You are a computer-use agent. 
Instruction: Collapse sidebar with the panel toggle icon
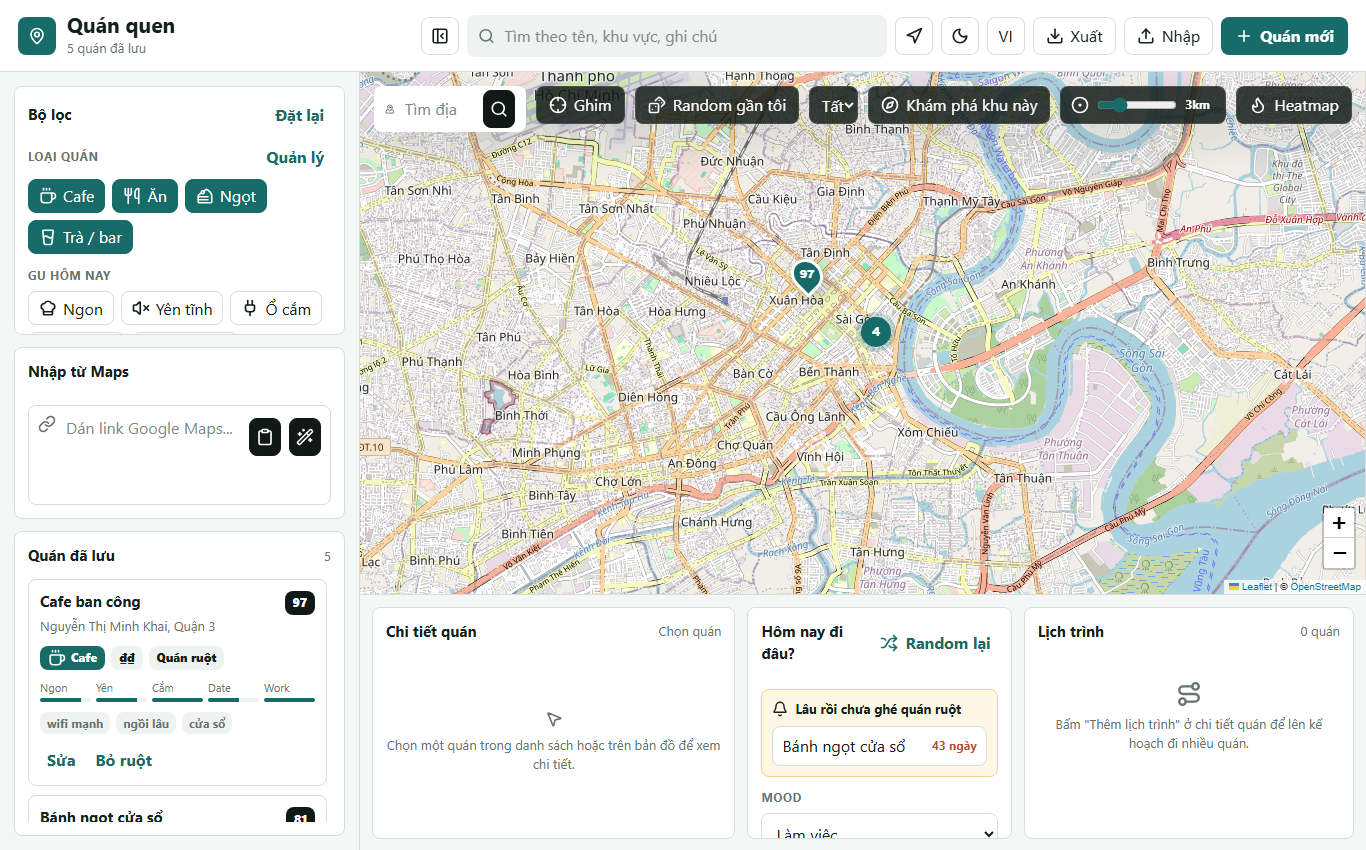(440, 36)
